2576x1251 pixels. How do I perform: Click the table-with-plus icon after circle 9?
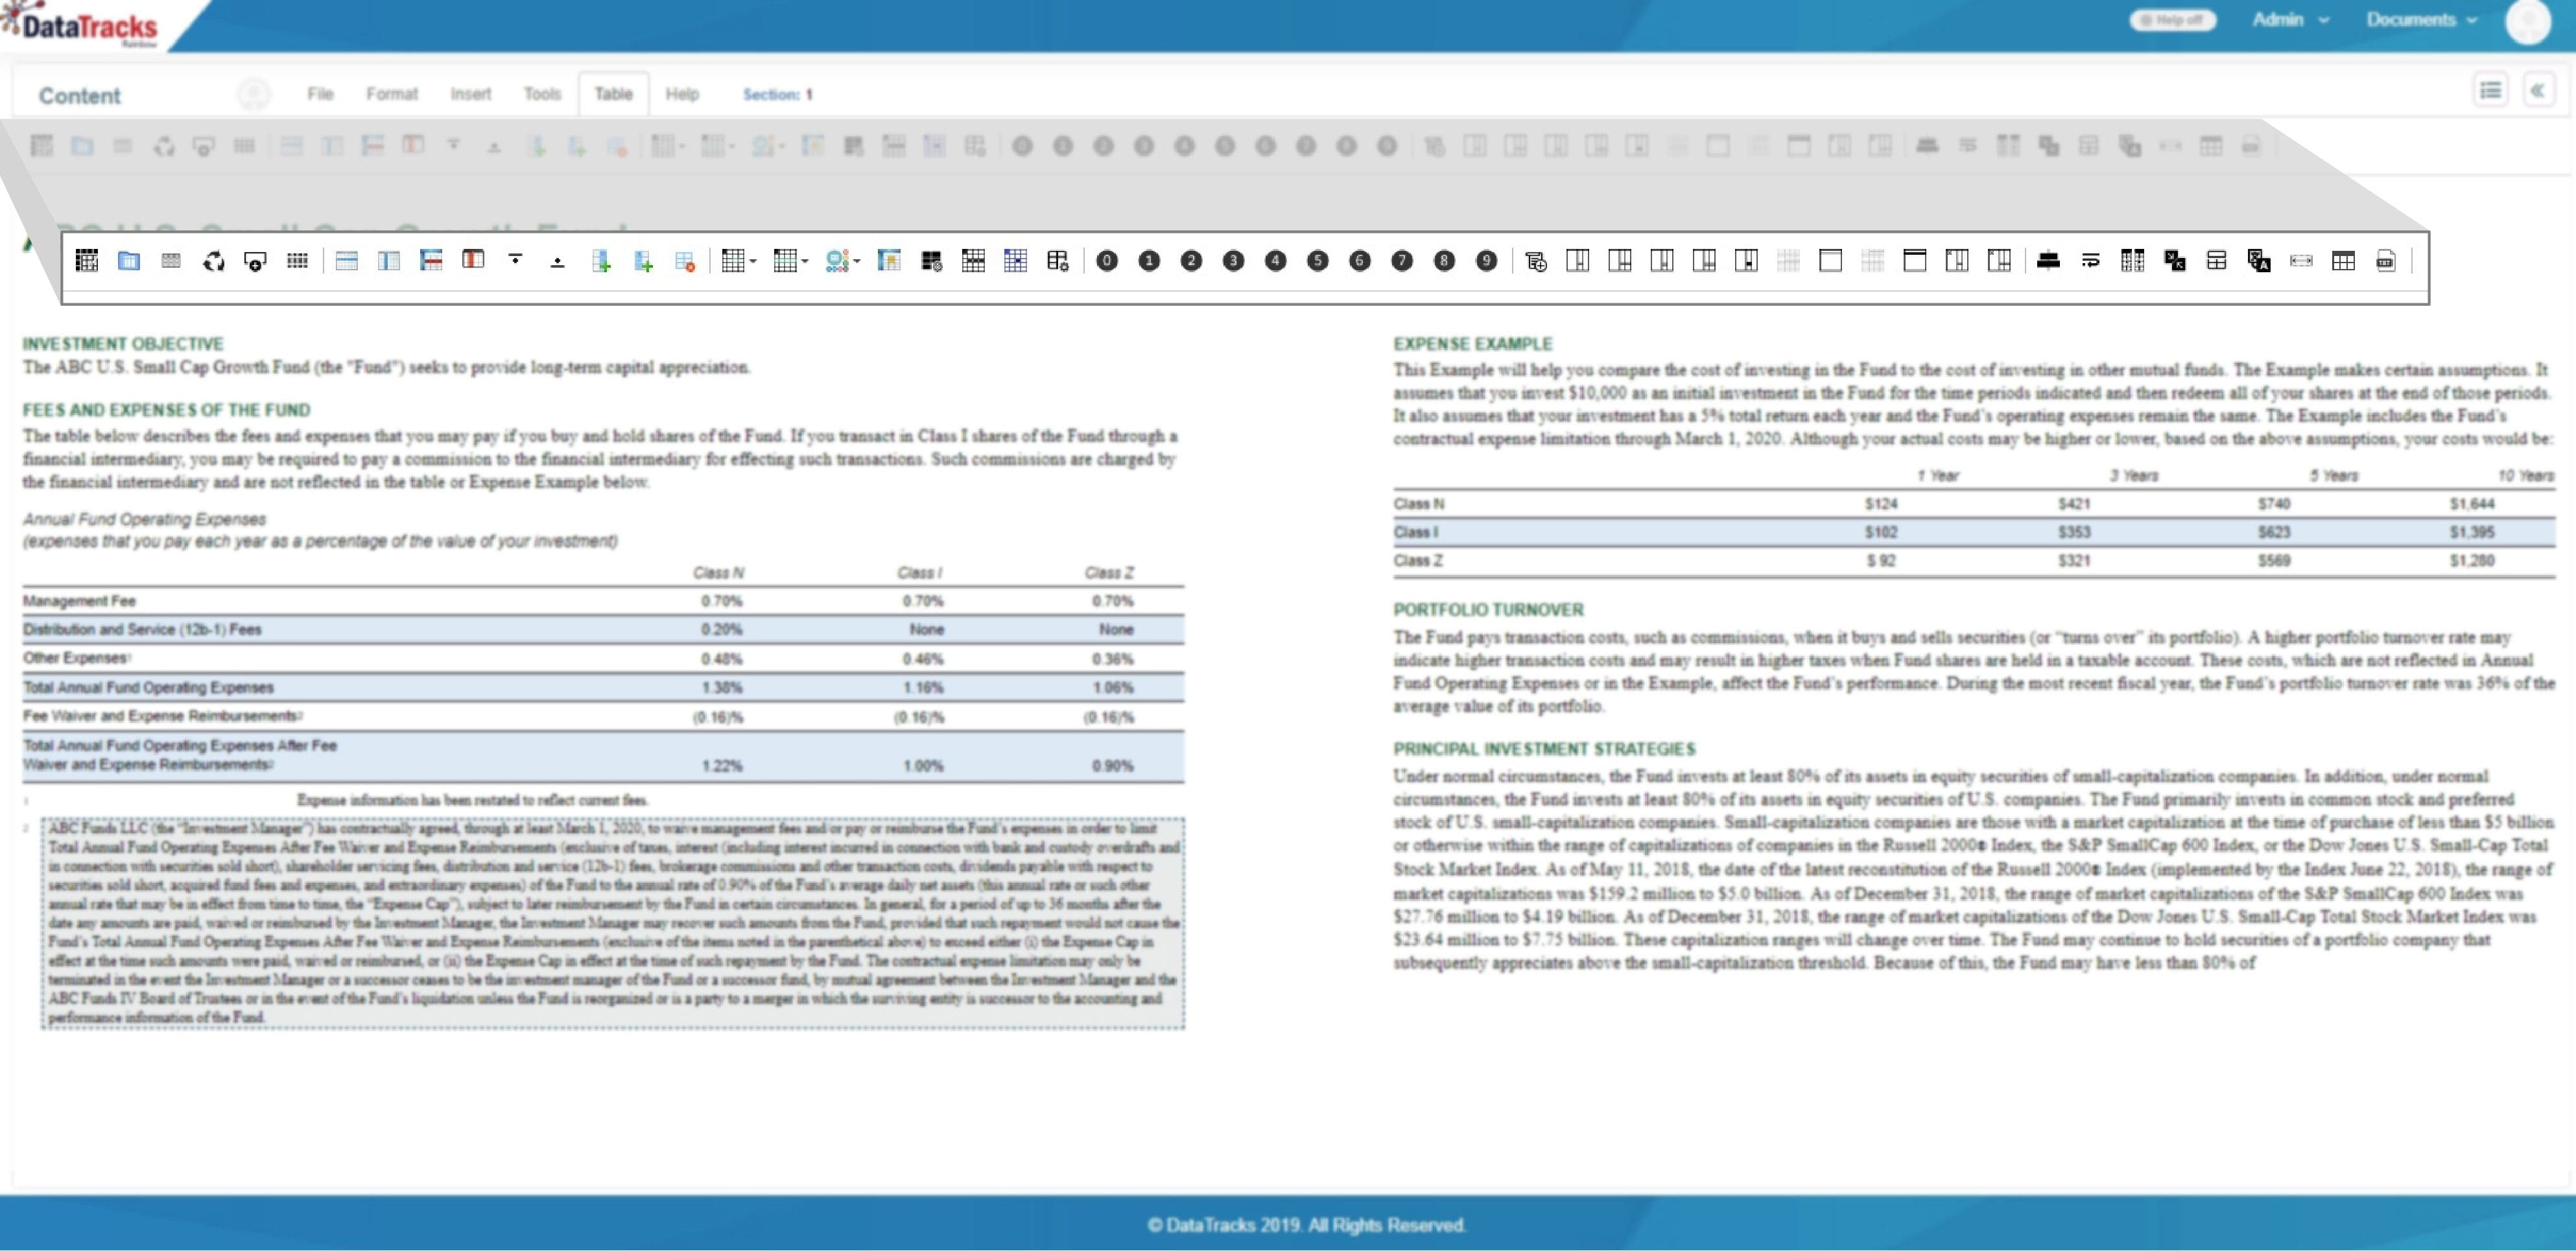(1536, 261)
